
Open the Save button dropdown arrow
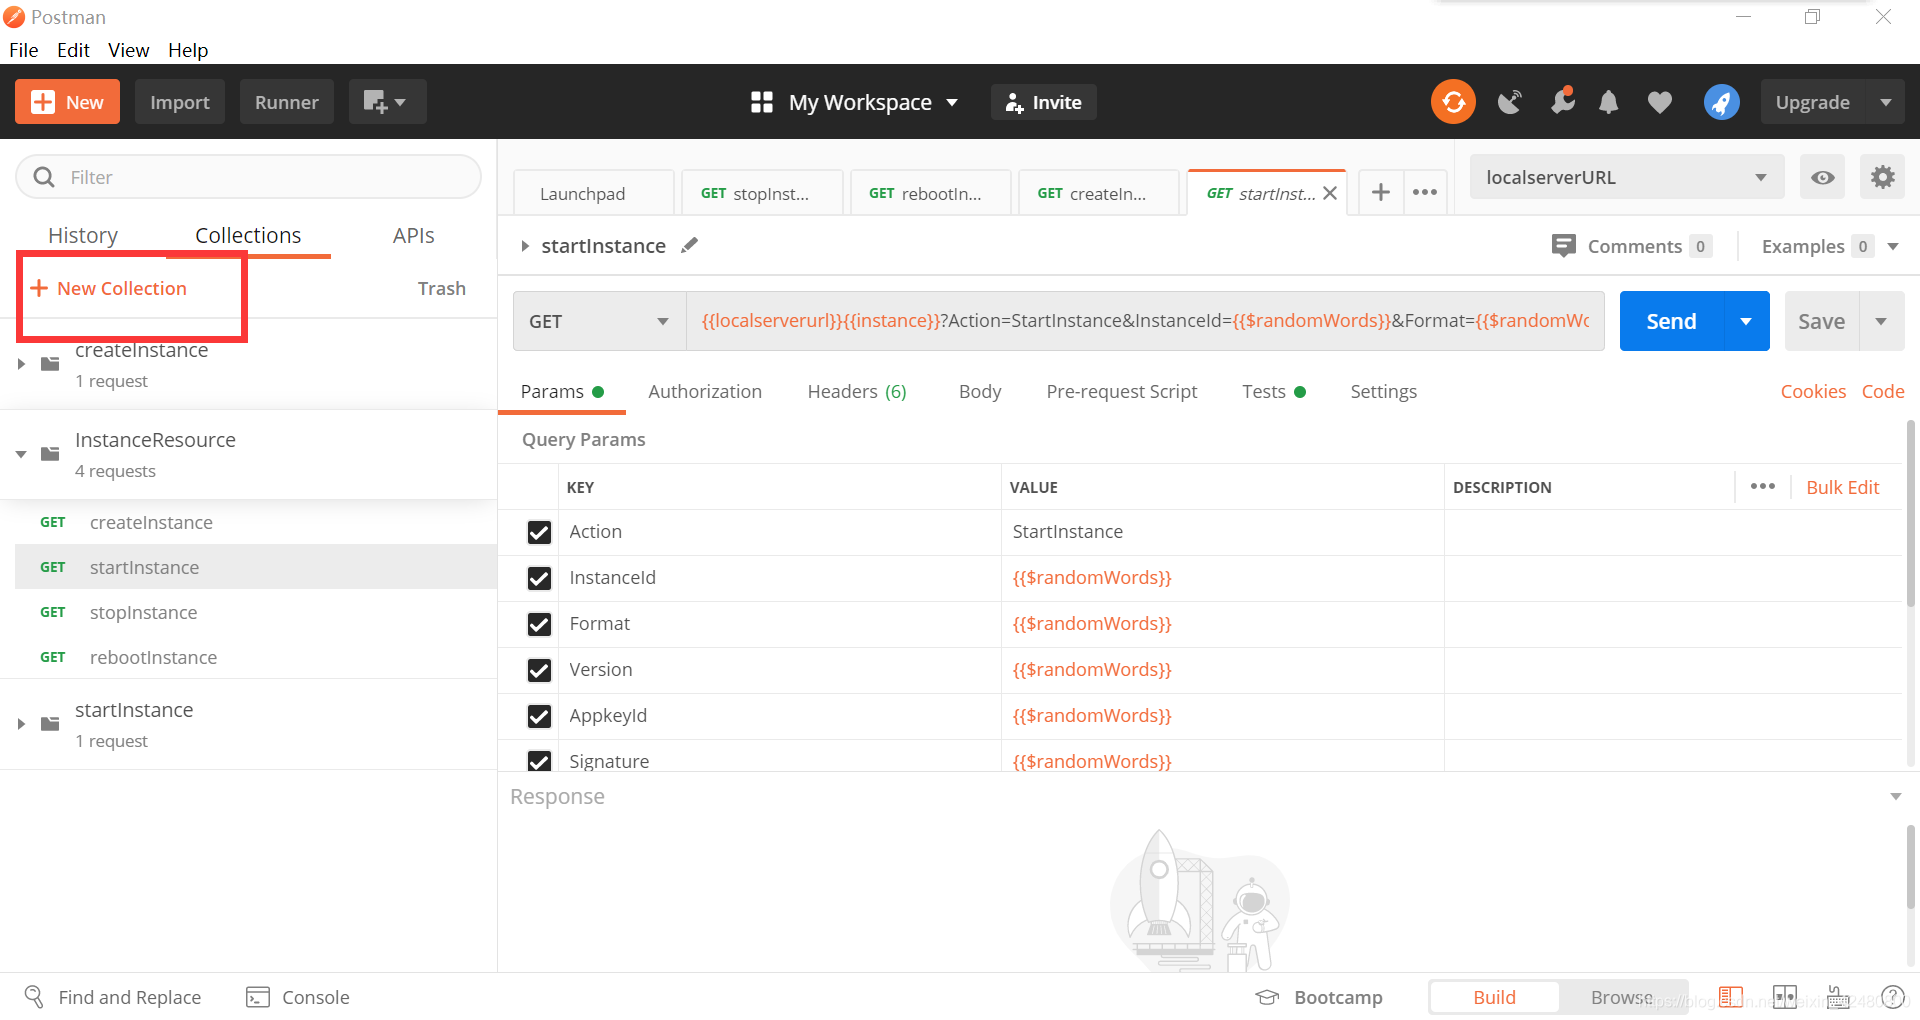coord(1881,321)
